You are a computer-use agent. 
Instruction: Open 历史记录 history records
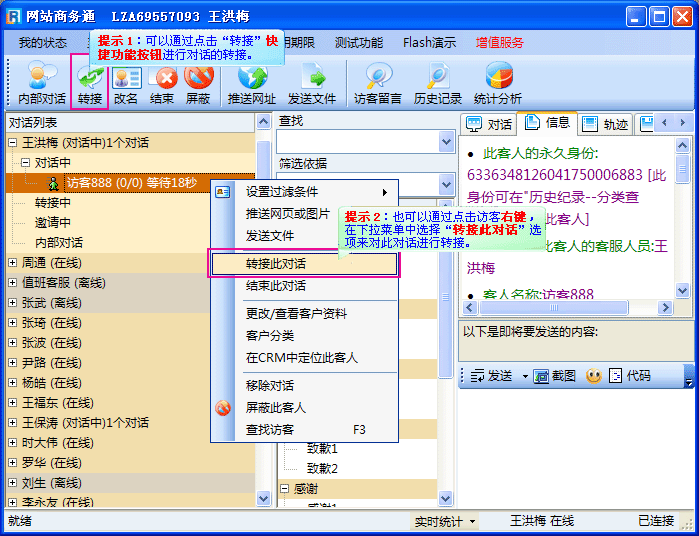pyautogui.click(x=438, y=84)
